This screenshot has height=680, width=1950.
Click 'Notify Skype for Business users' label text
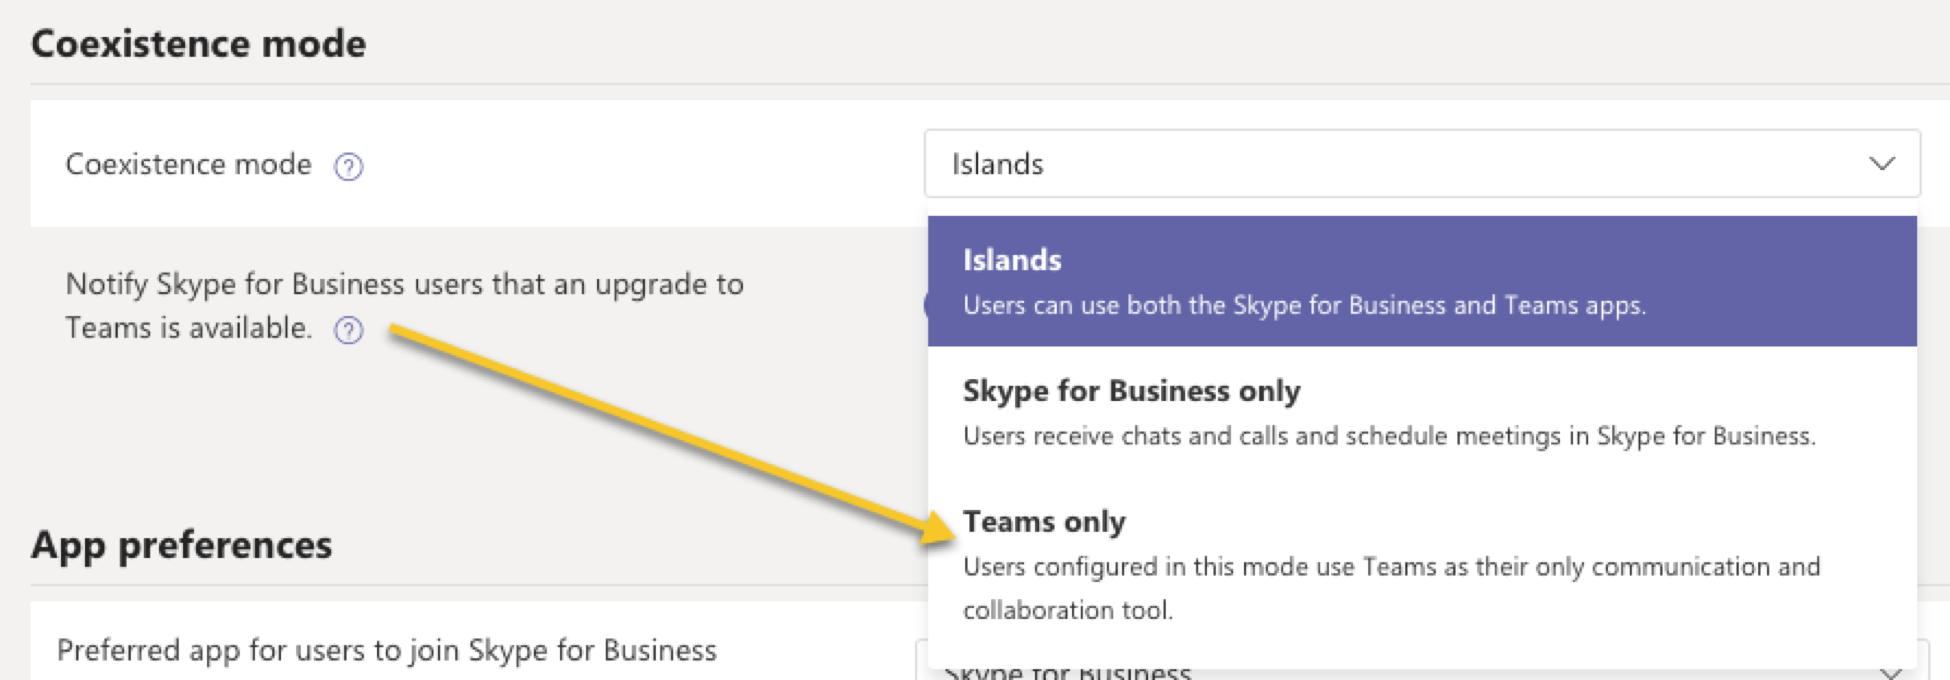pos(404,306)
